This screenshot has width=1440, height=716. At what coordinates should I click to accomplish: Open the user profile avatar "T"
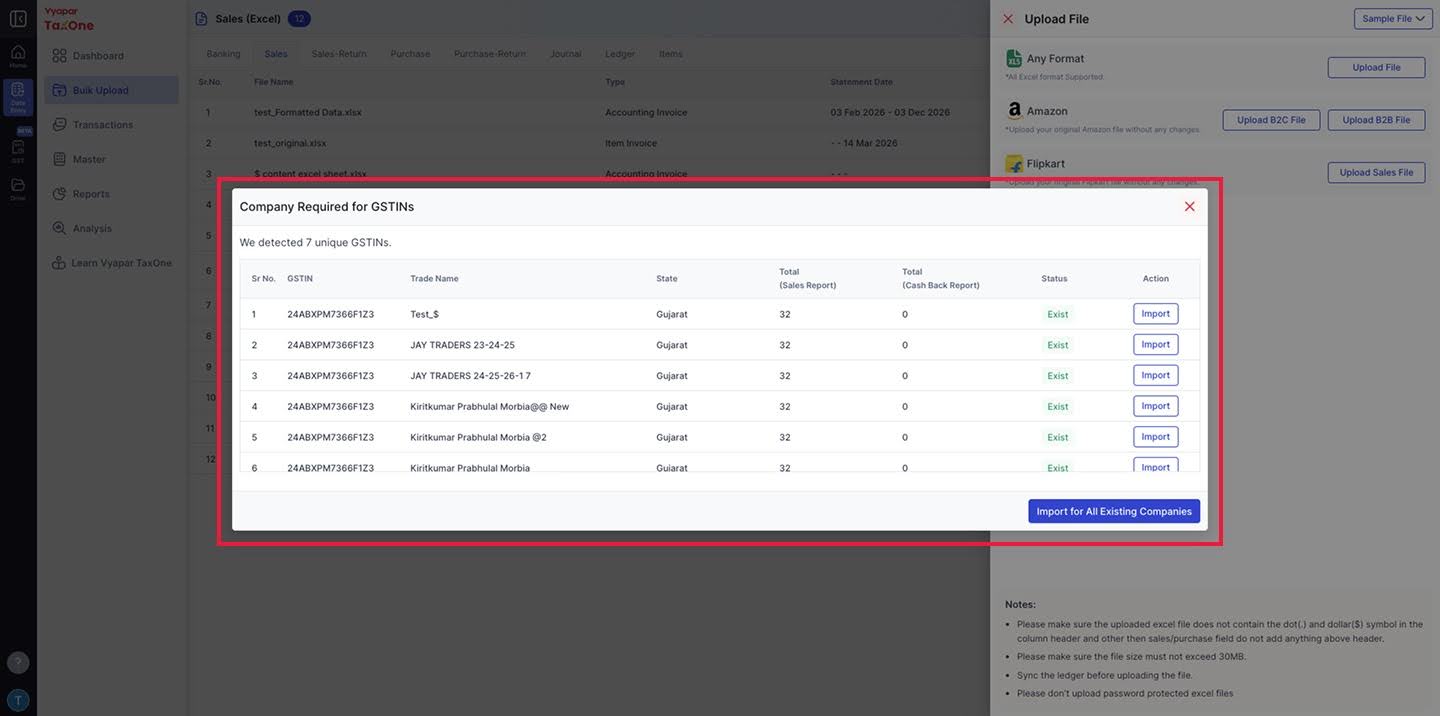pos(18,700)
